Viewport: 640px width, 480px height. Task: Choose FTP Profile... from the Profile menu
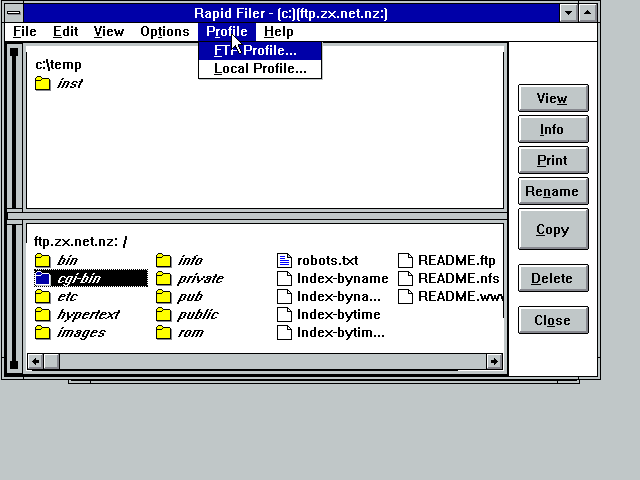[260, 51]
